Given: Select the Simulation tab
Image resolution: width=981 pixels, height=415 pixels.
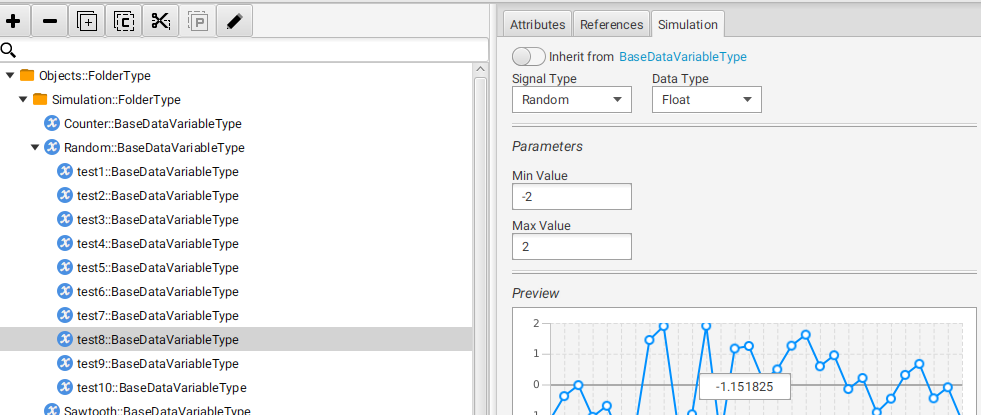Looking at the screenshot, I should pos(688,24).
